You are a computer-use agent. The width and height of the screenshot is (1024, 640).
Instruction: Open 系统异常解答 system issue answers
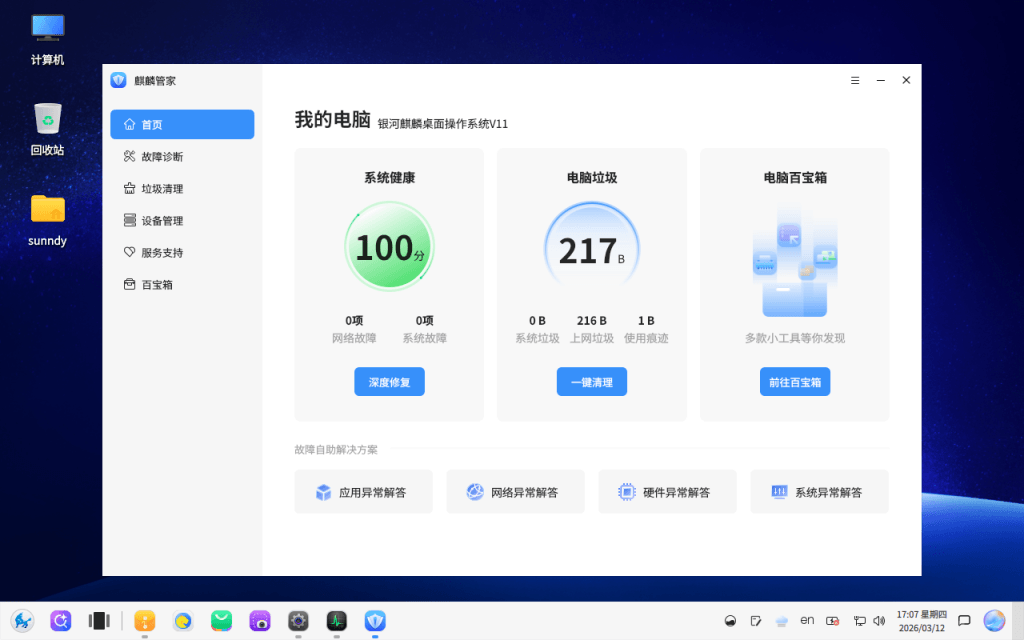point(820,492)
